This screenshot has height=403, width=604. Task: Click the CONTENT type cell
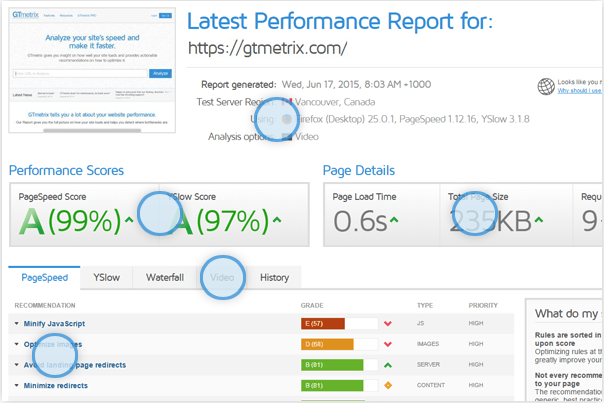tap(431, 385)
